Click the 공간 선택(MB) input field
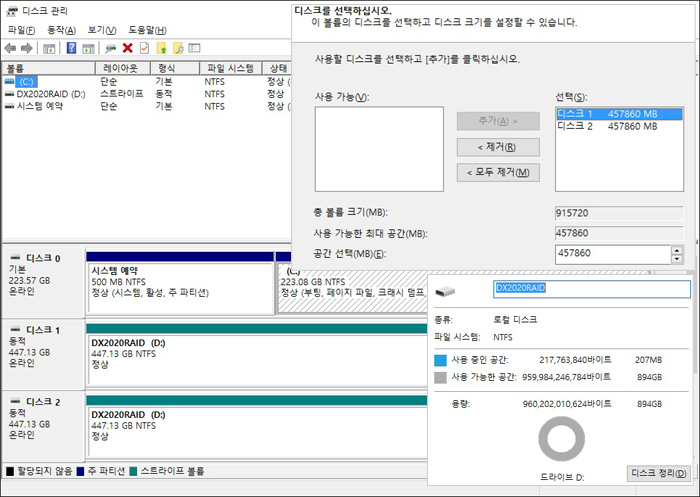The image size is (700, 497). pos(613,254)
